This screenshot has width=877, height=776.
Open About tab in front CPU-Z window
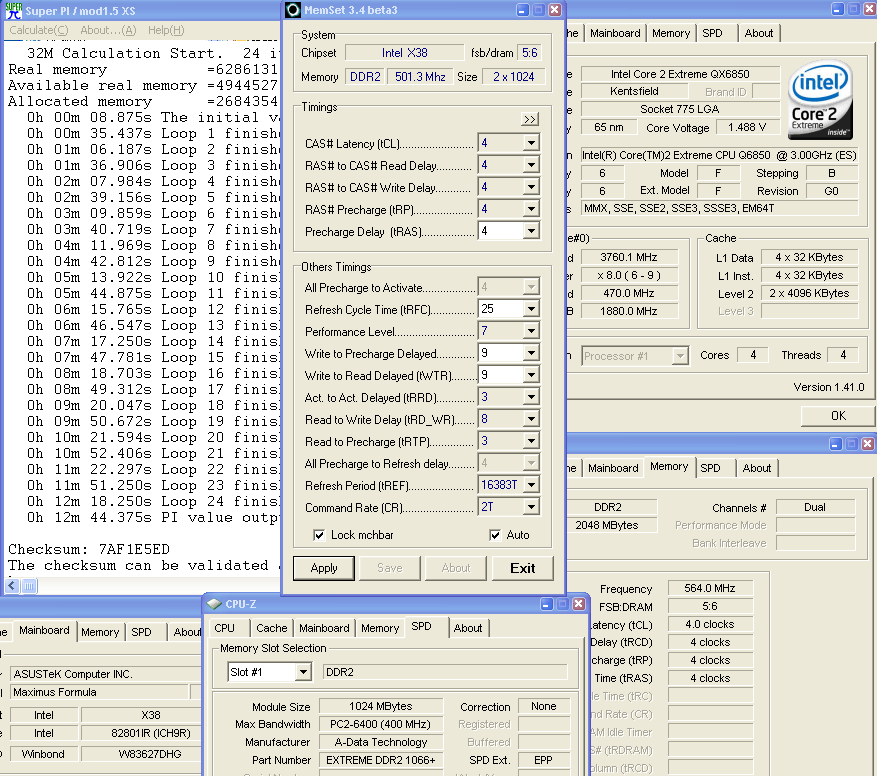468,628
